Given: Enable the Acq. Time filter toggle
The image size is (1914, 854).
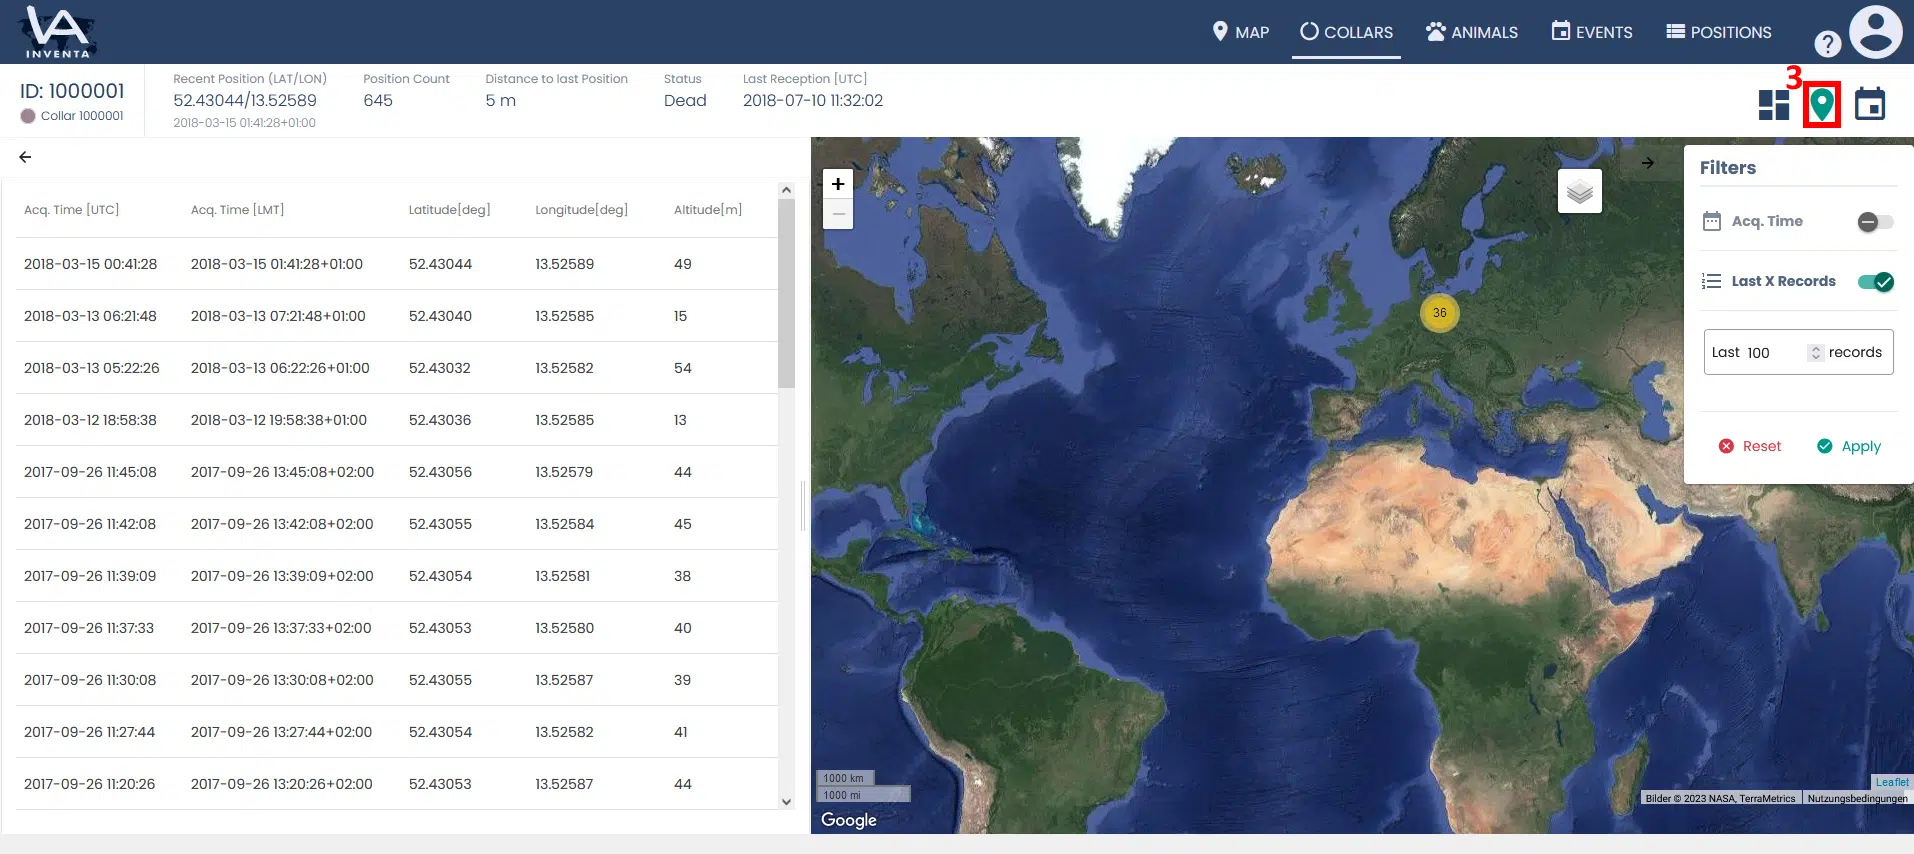Looking at the screenshot, I should click(x=1875, y=222).
